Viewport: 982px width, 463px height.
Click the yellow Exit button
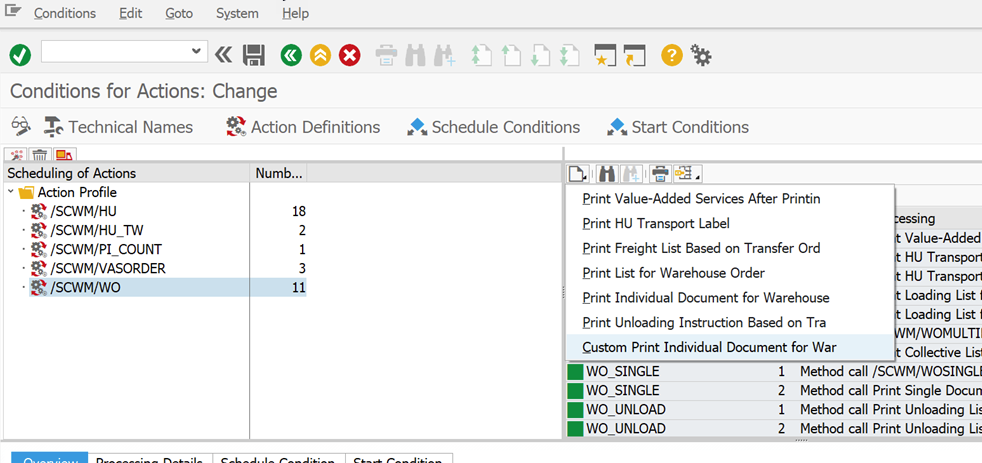(x=320, y=55)
